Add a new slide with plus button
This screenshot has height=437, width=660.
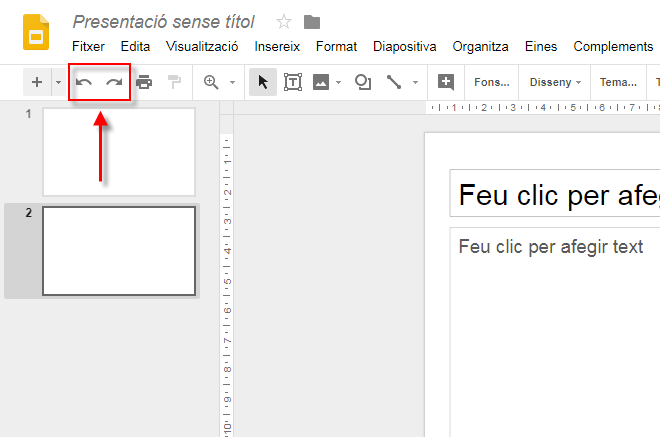click(x=37, y=82)
